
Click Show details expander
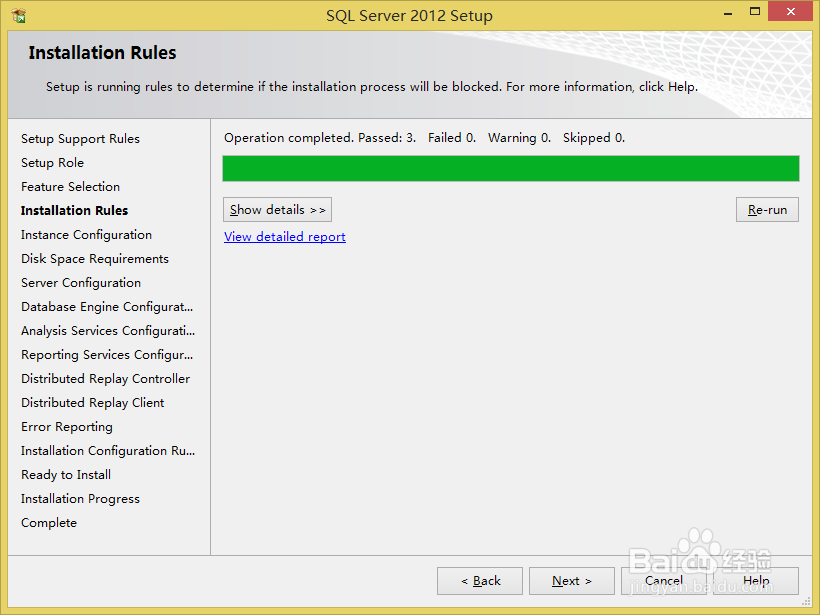pyautogui.click(x=277, y=209)
